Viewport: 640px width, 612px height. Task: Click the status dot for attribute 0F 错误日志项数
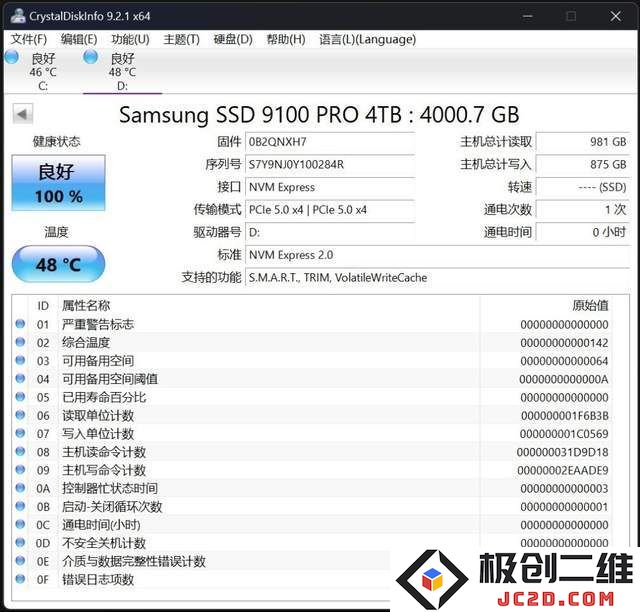tap(20, 579)
